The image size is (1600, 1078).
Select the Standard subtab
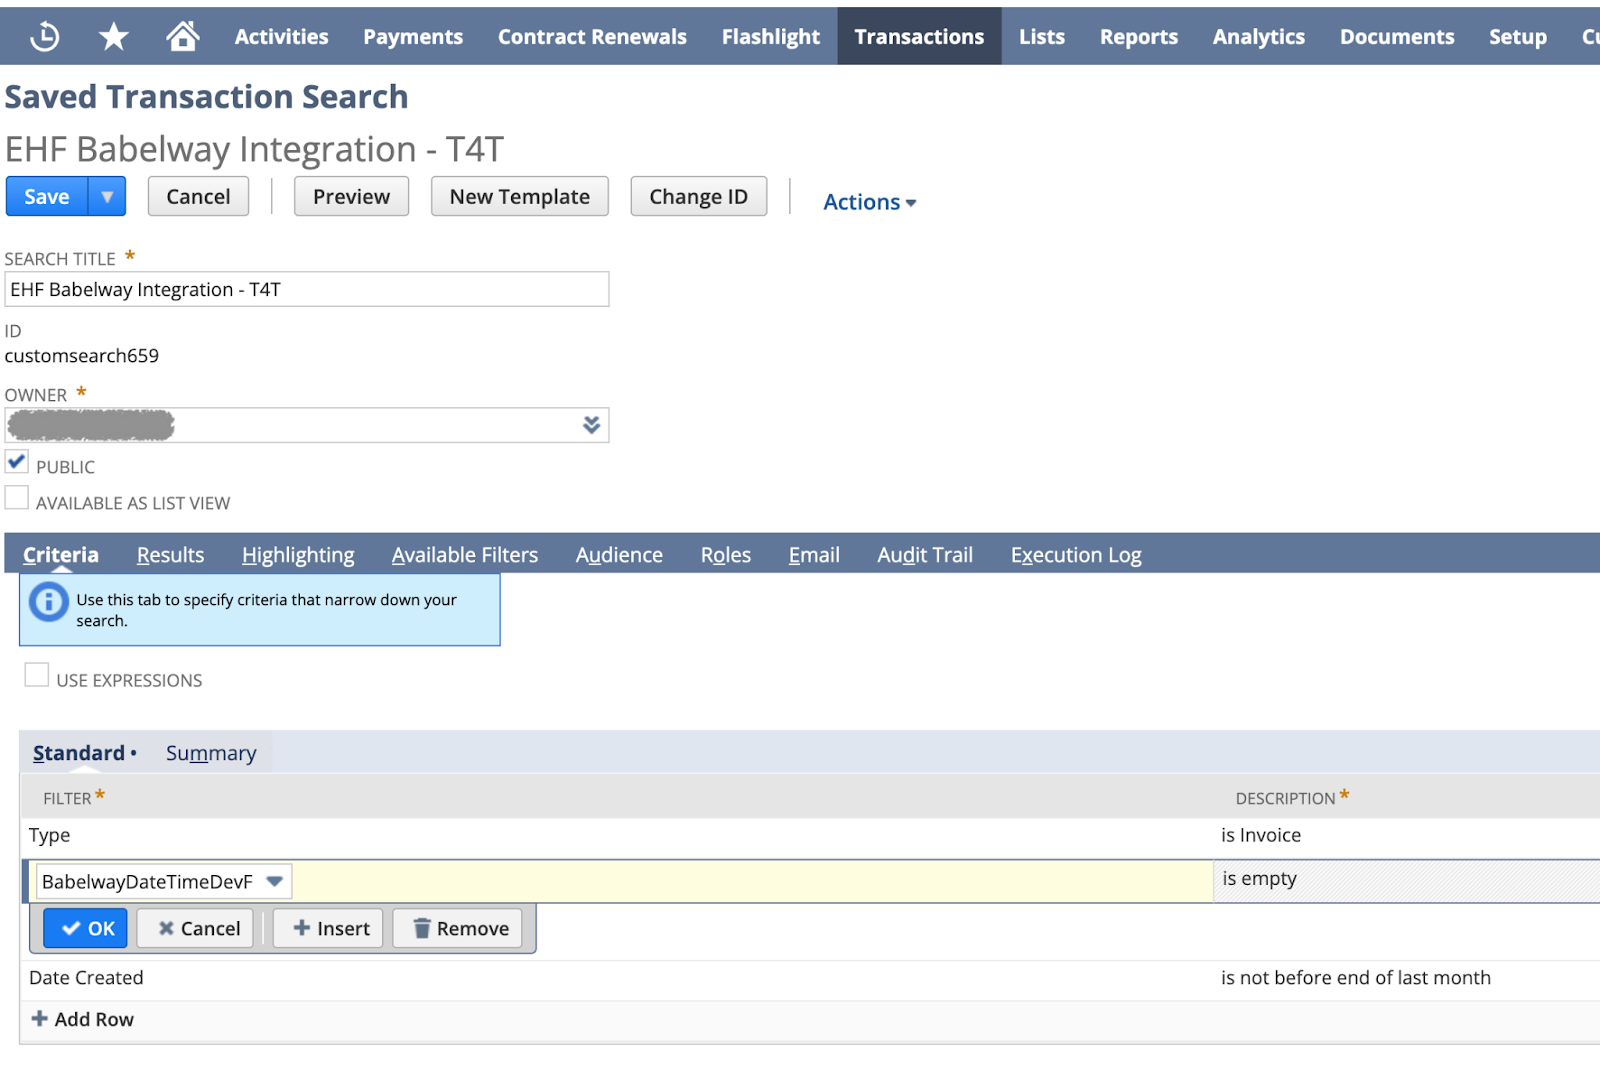79,753
